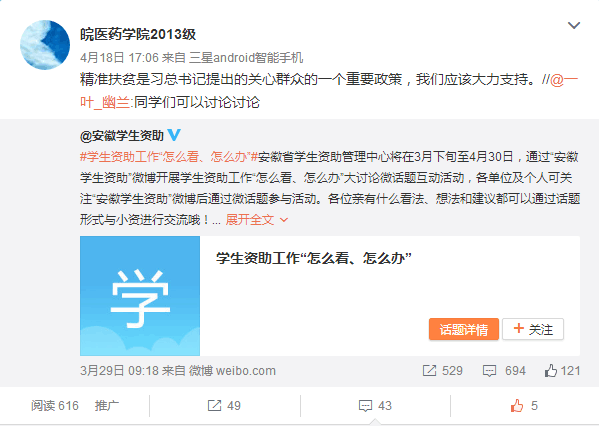Repost this weibo, 49 forwards
The image size is (599, 426).
click(224, 406)
